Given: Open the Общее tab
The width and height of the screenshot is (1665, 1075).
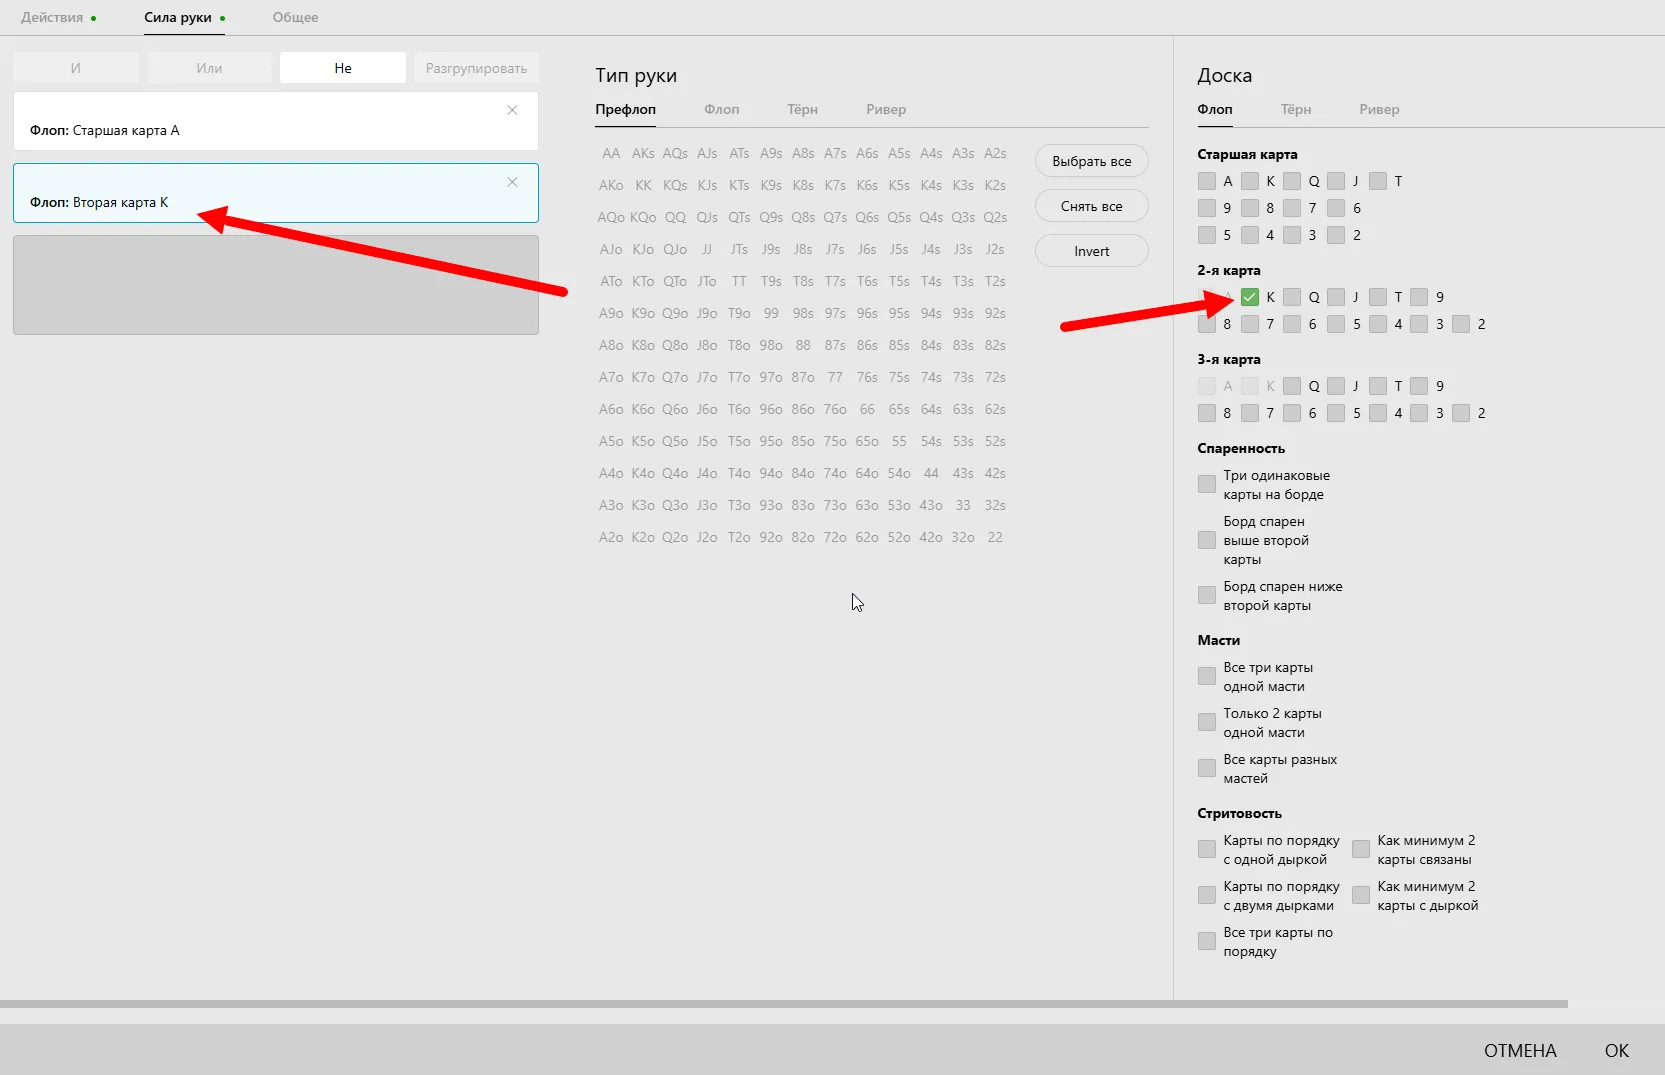Looking at the screenshot, I should pos(295,17).
